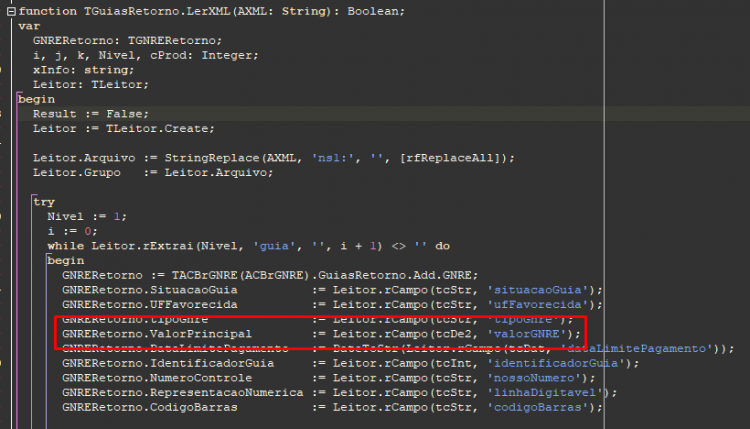
Task: Click the 'ufFavorecida' string literal
Action: coord(538,305)
